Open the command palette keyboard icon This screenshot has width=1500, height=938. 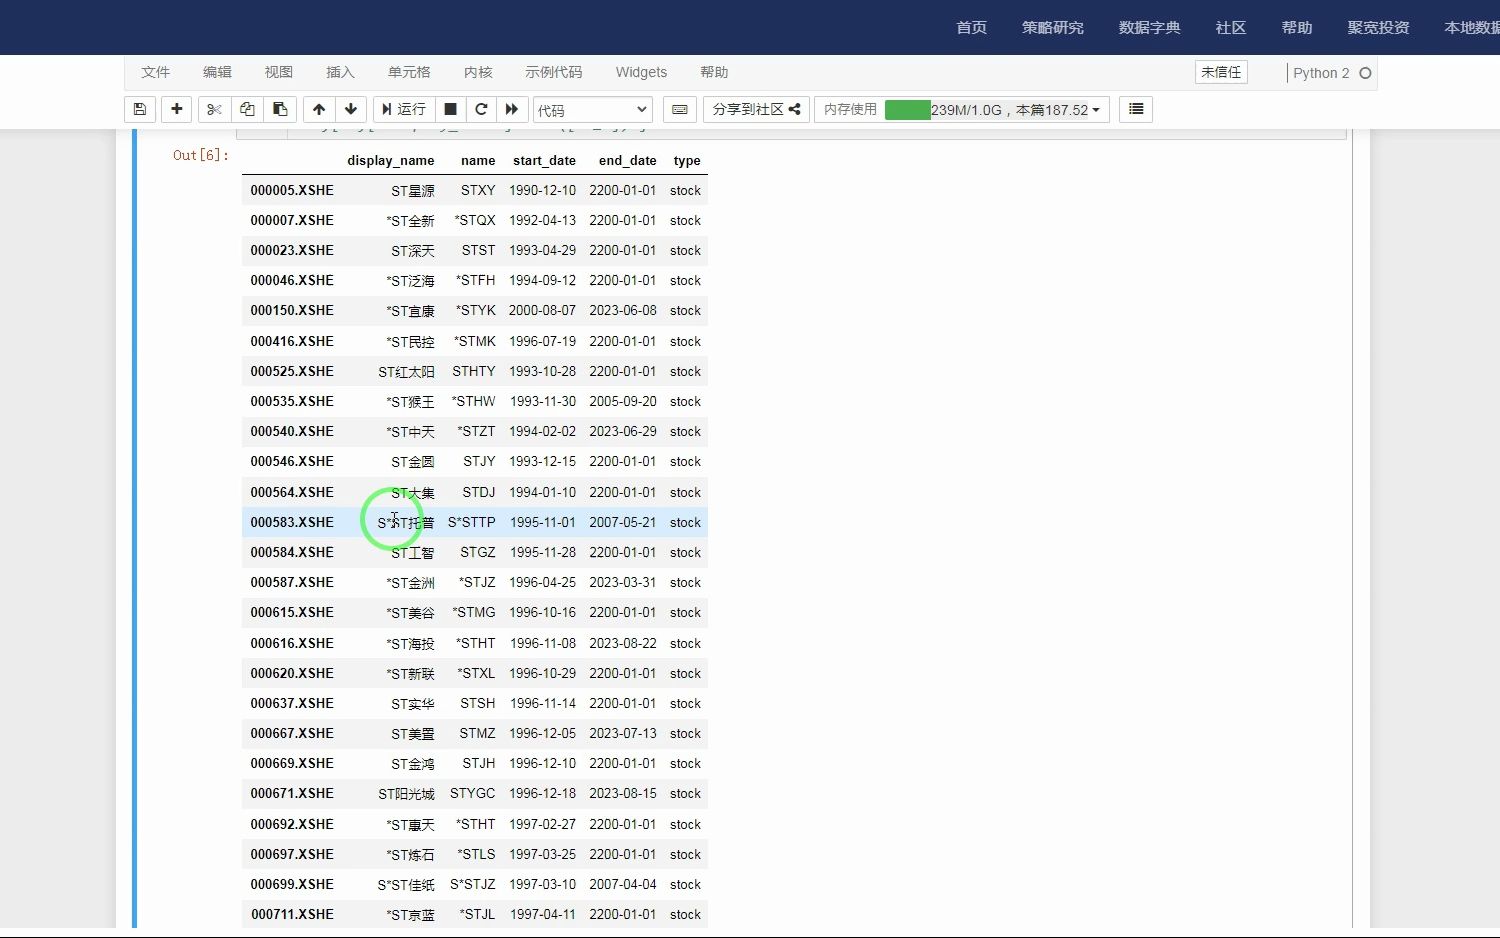pyautogui.click(x=680, y=109)
